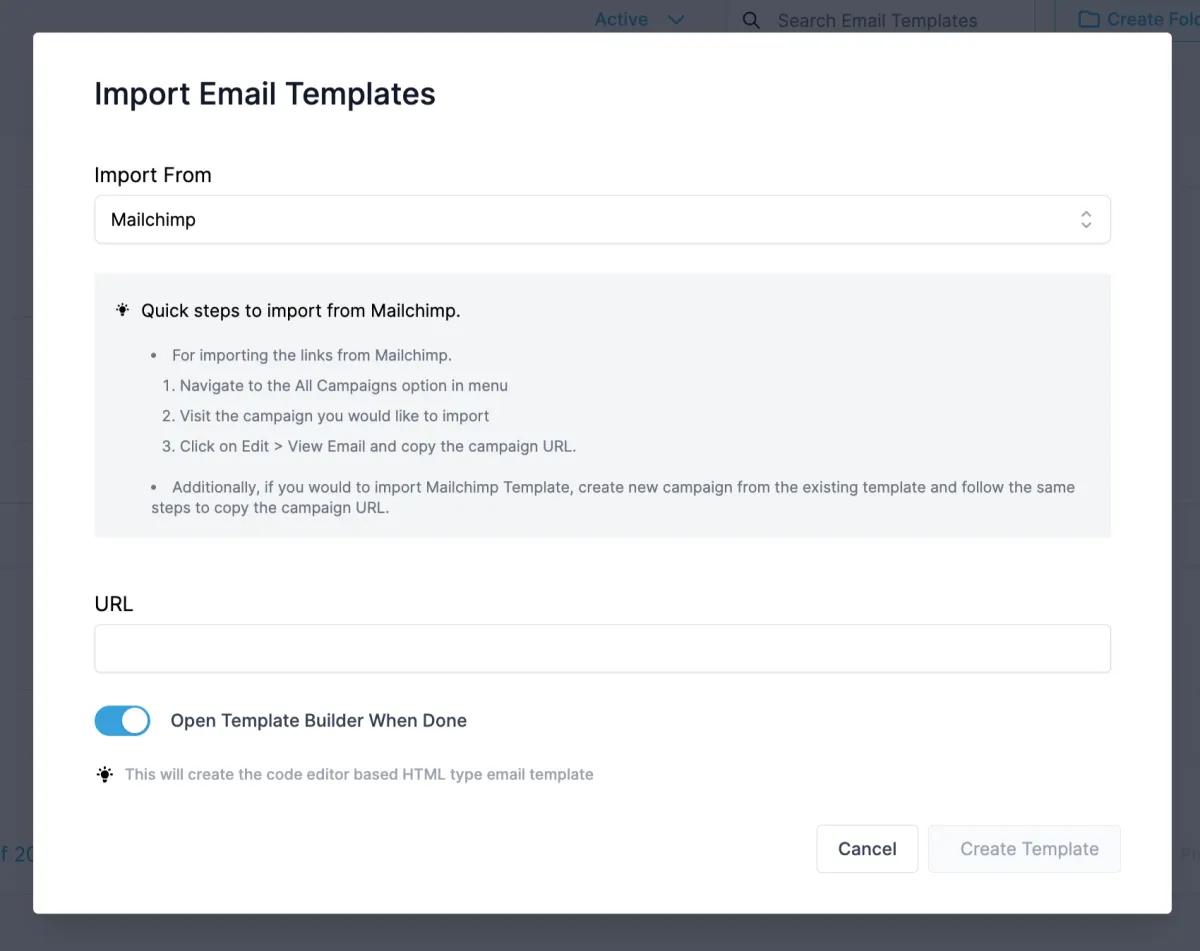Click the Import From field label
The image size is (1200, 951).
coord(153,175)
